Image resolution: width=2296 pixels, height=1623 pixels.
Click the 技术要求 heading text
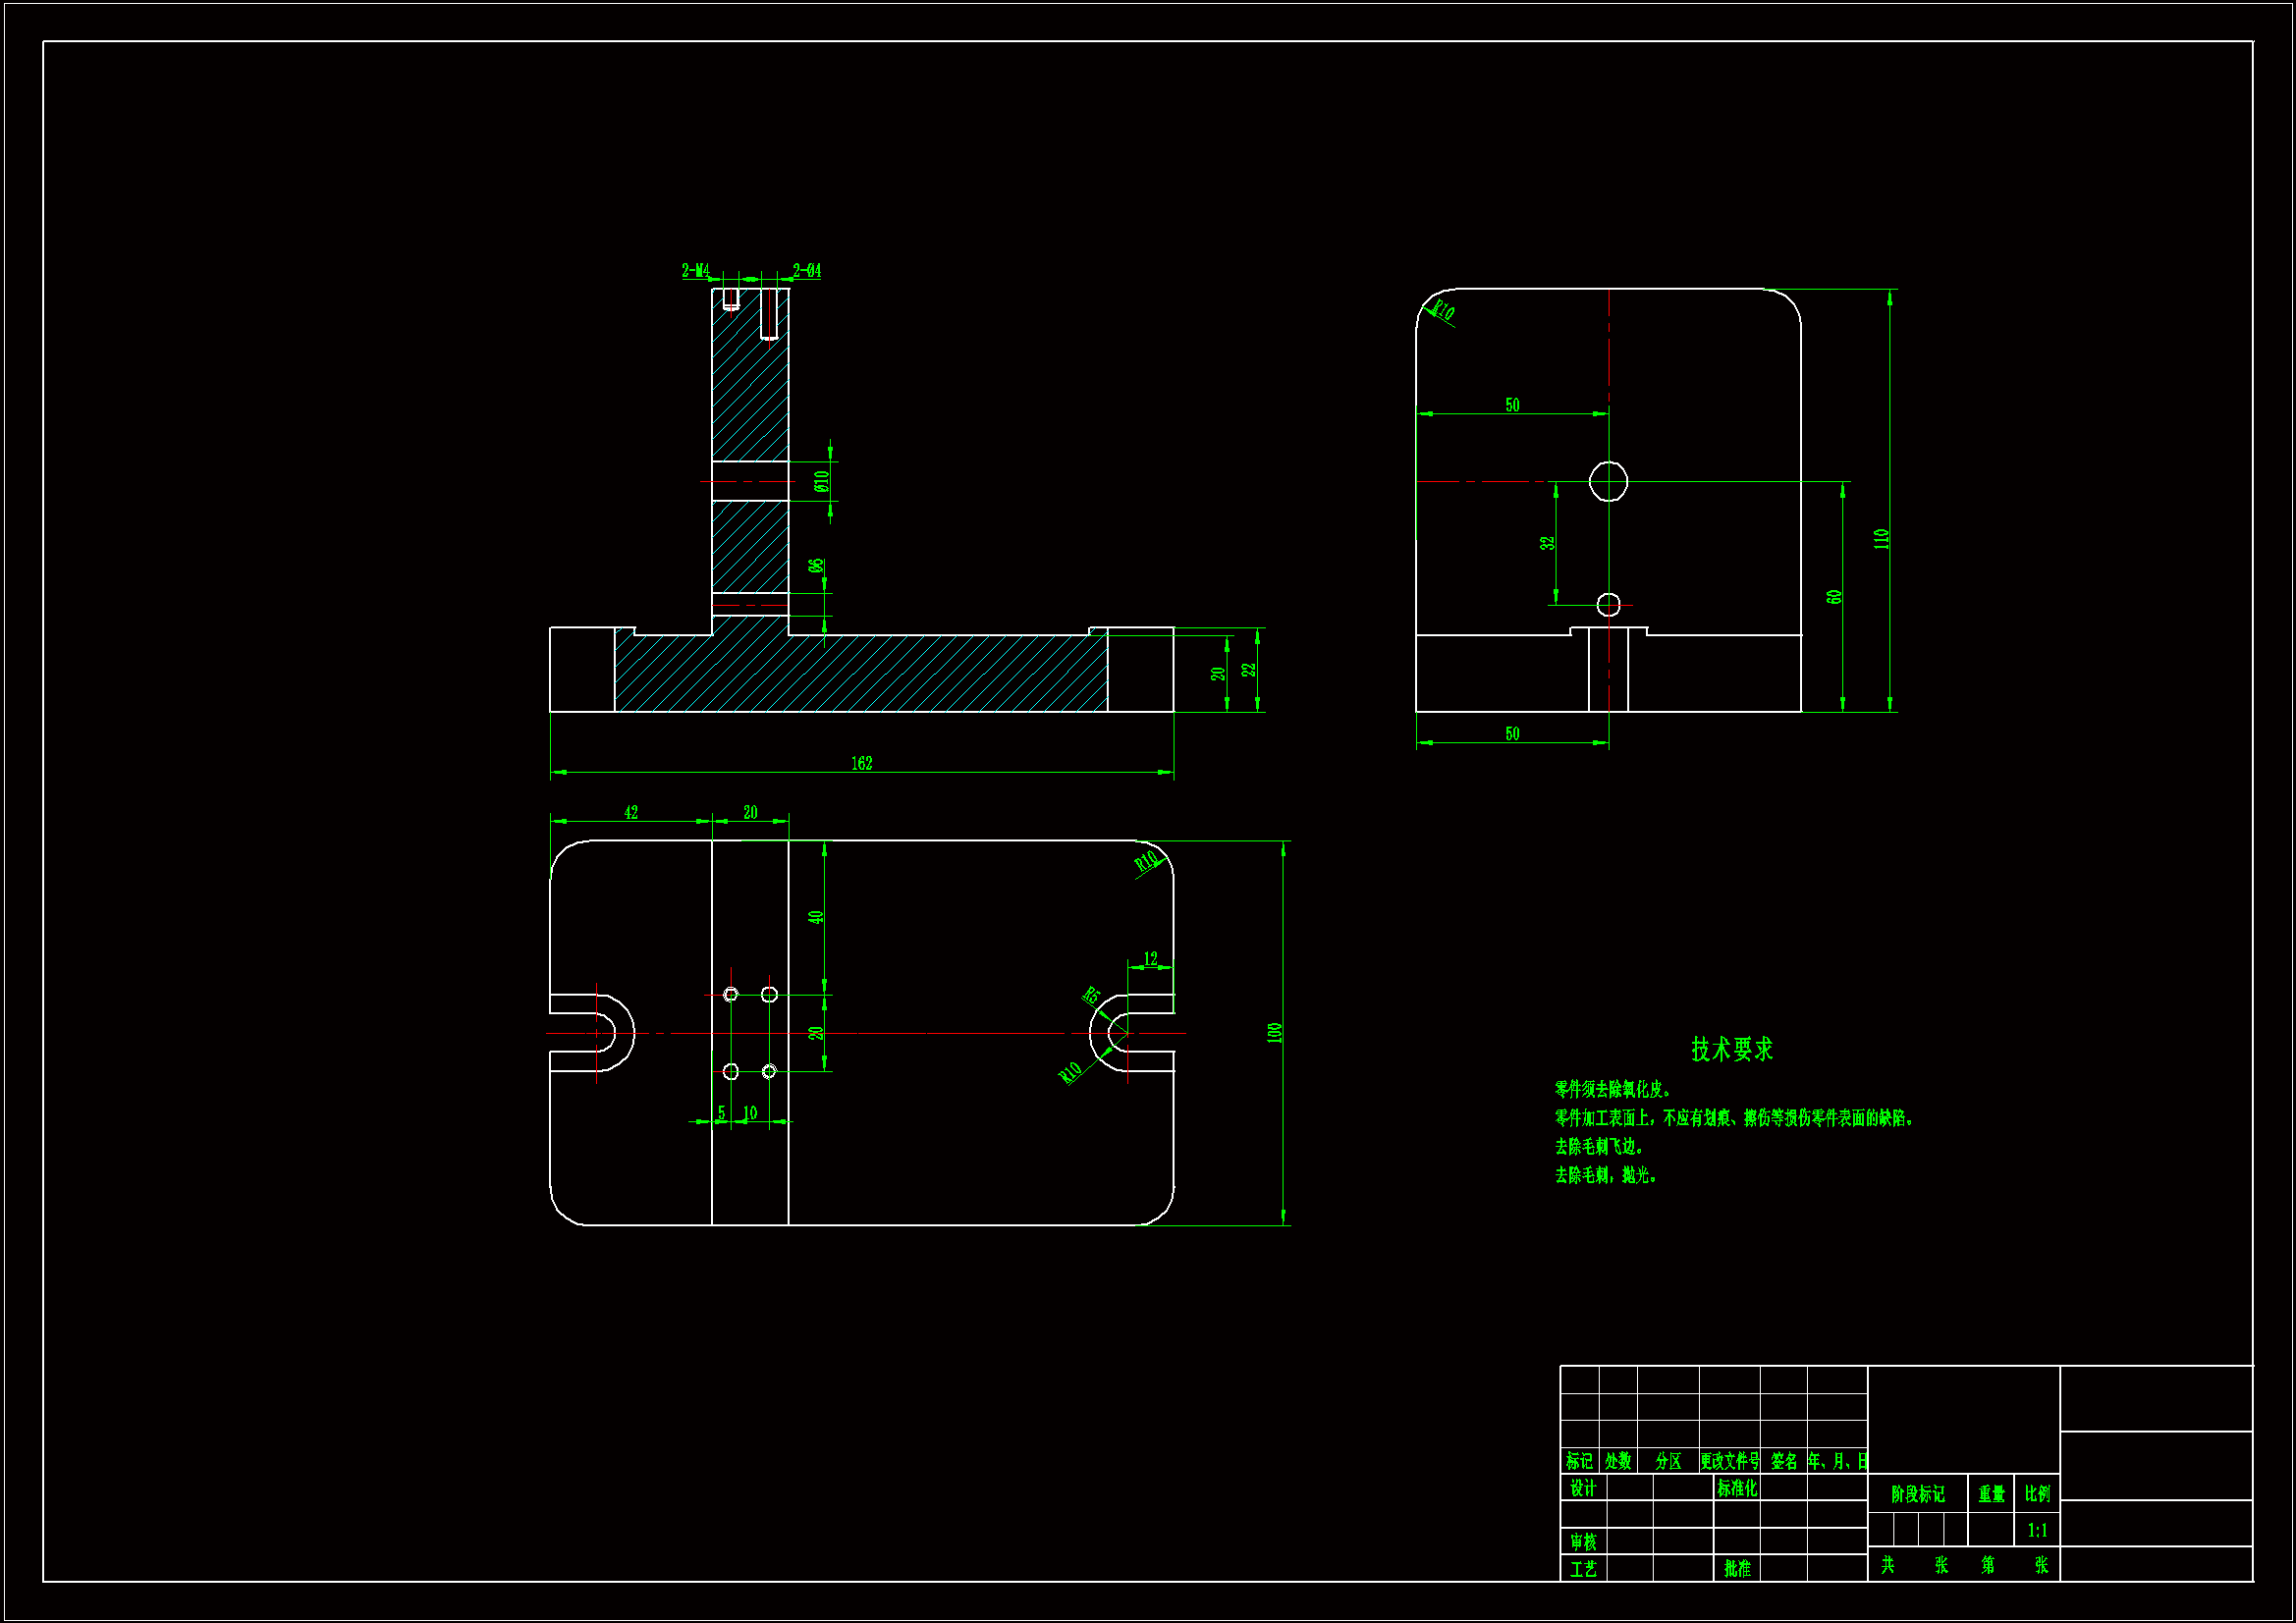[x=1731, y=1049]
